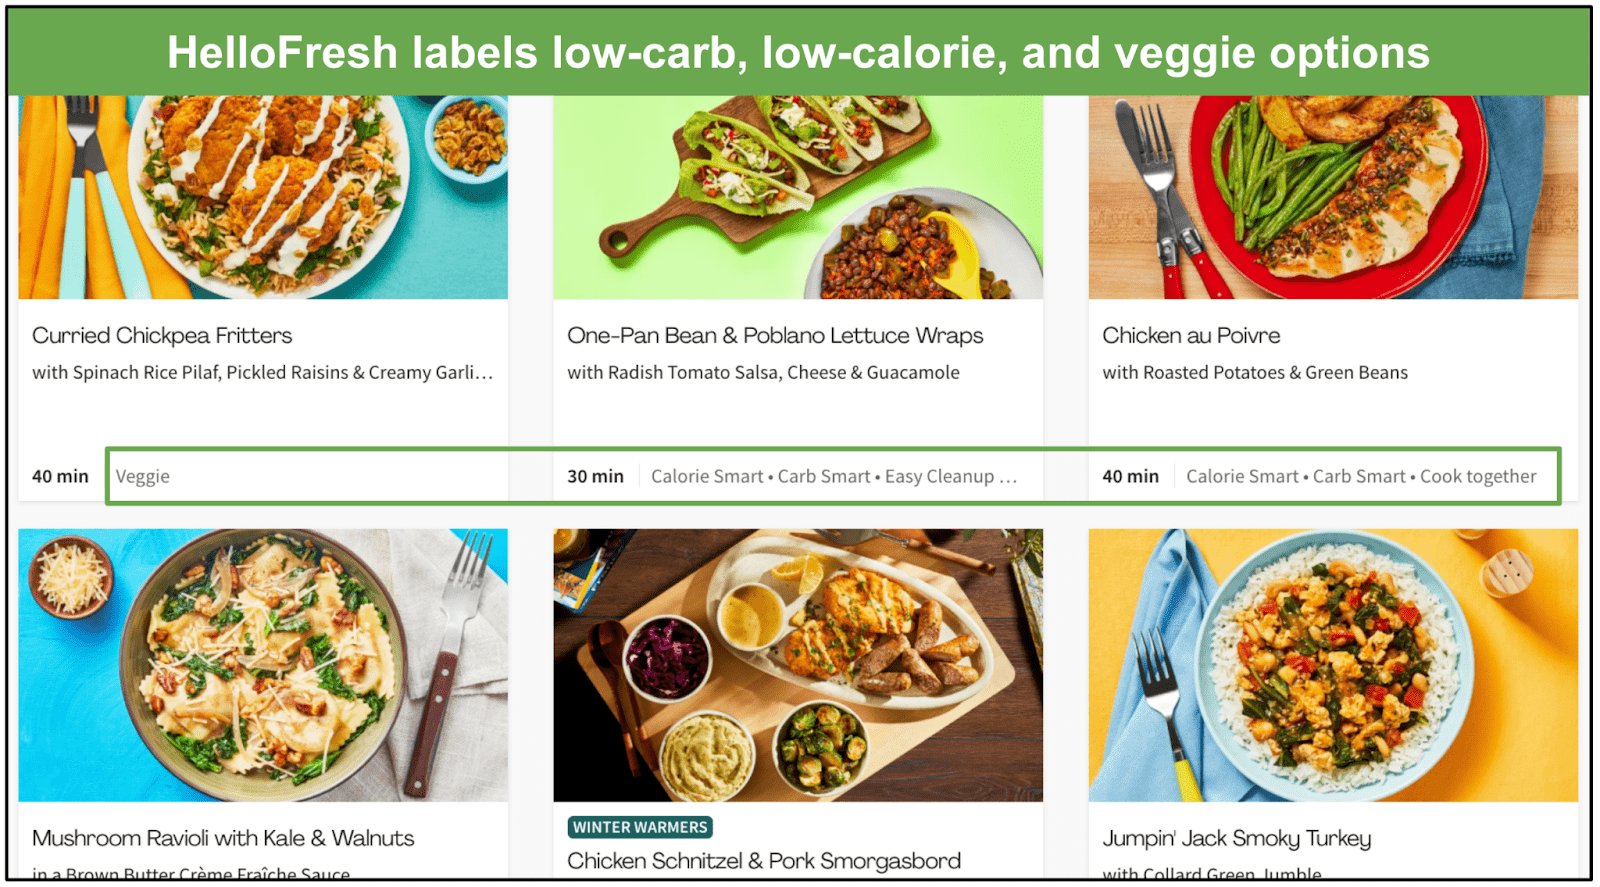This screenshot has width=1600, height=887.
Task: Open the Jumpin' Jack Smoky Turkey photo
Action: 1333,665
